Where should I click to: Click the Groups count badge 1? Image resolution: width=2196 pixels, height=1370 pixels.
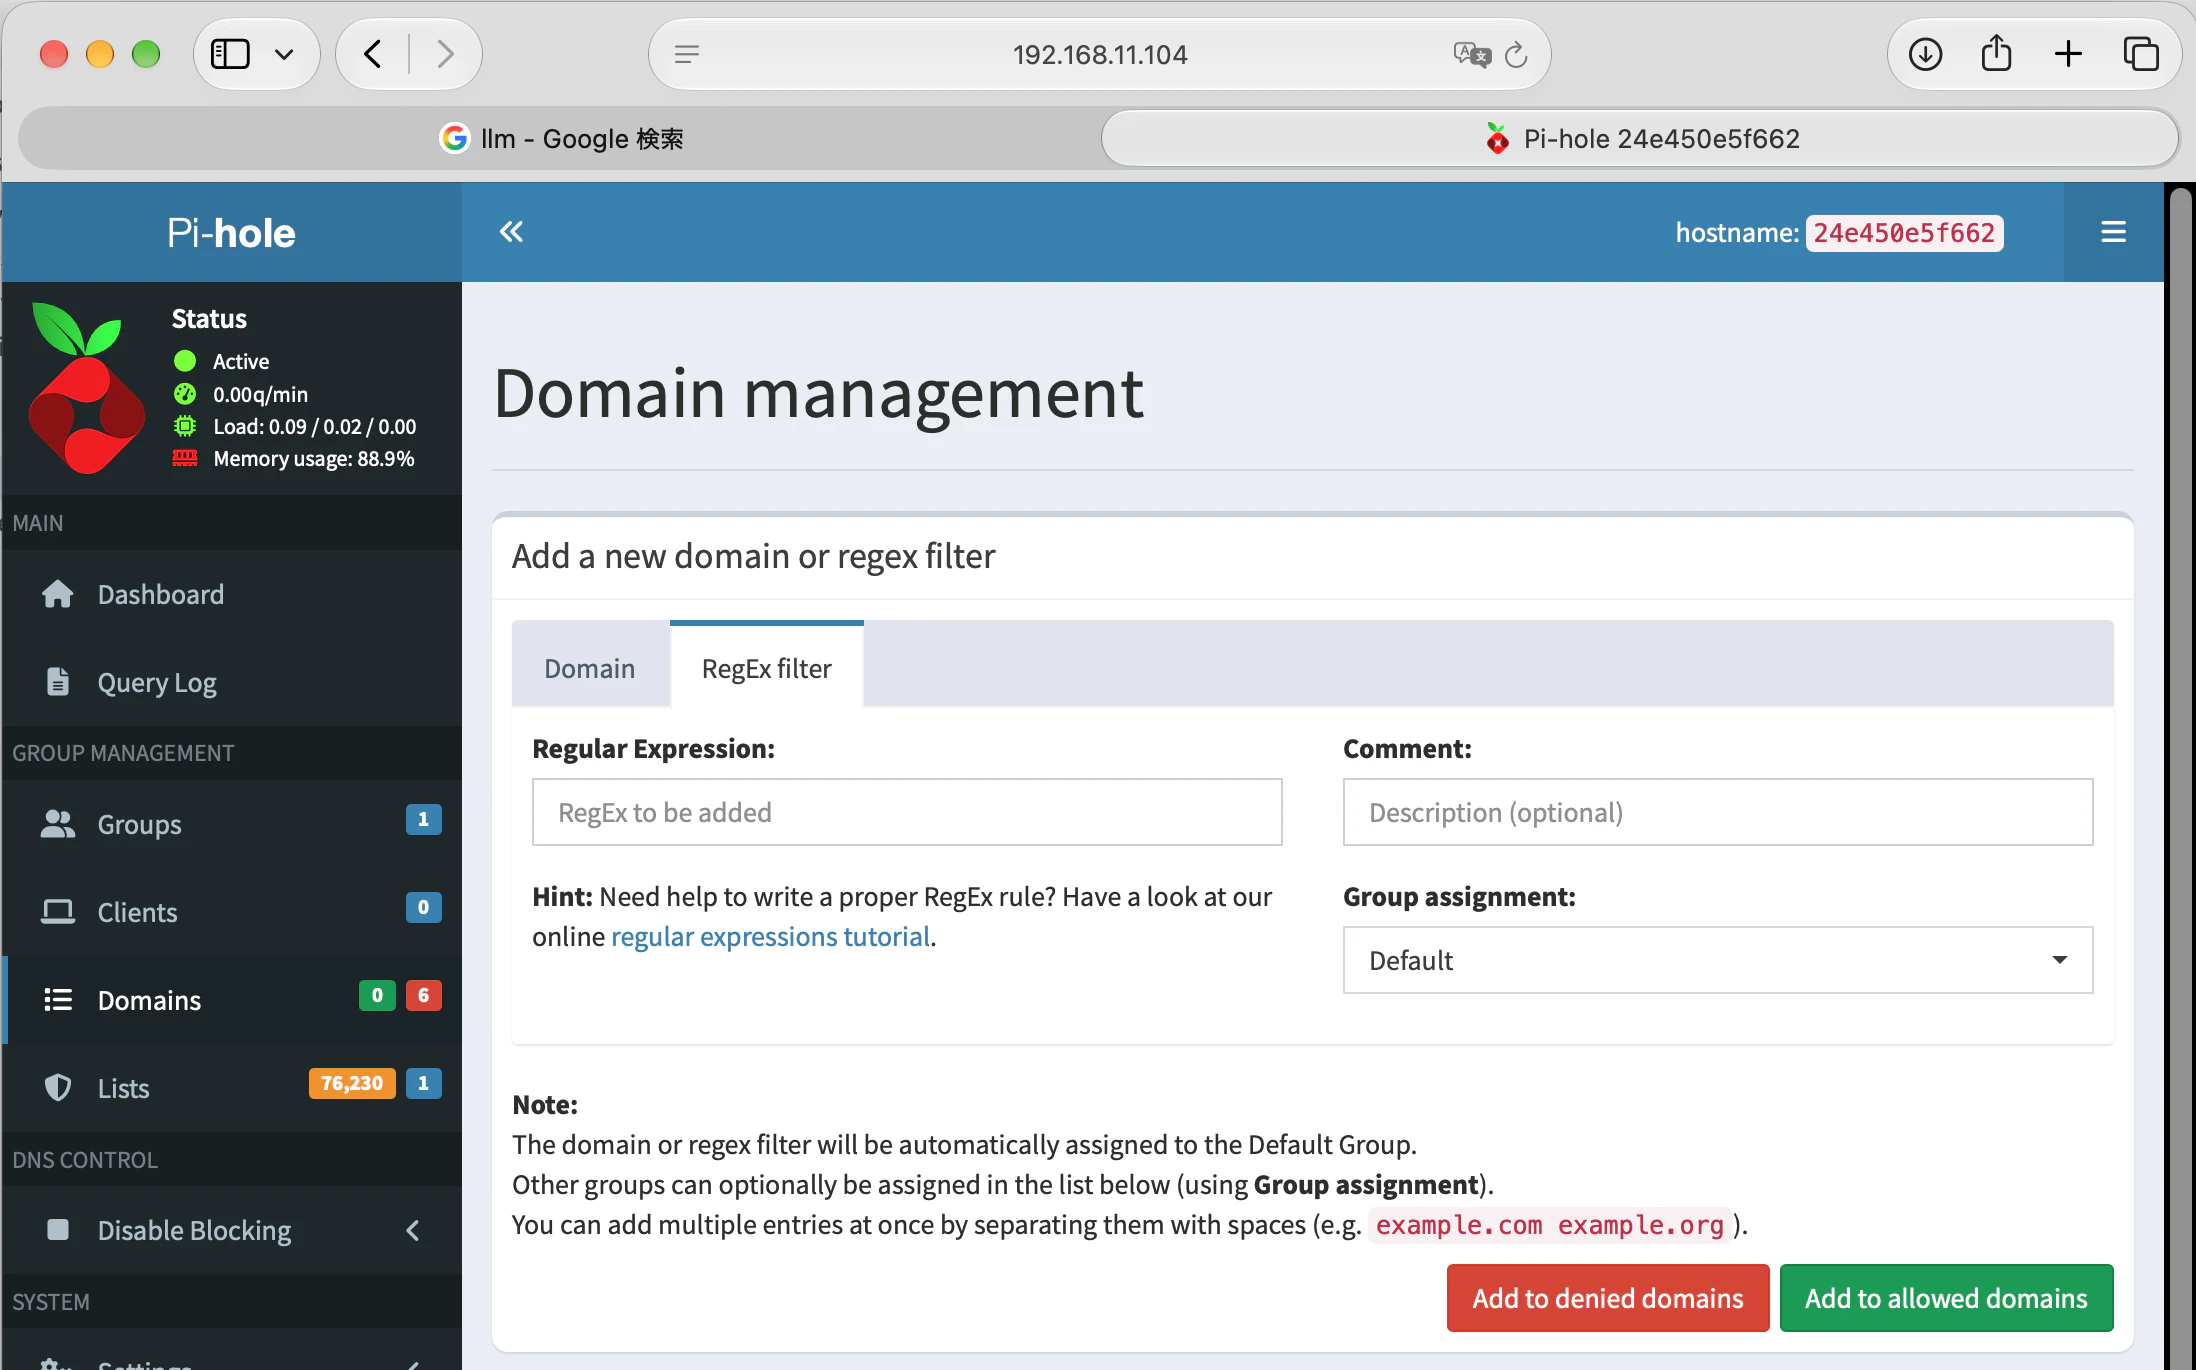point(423,820)
